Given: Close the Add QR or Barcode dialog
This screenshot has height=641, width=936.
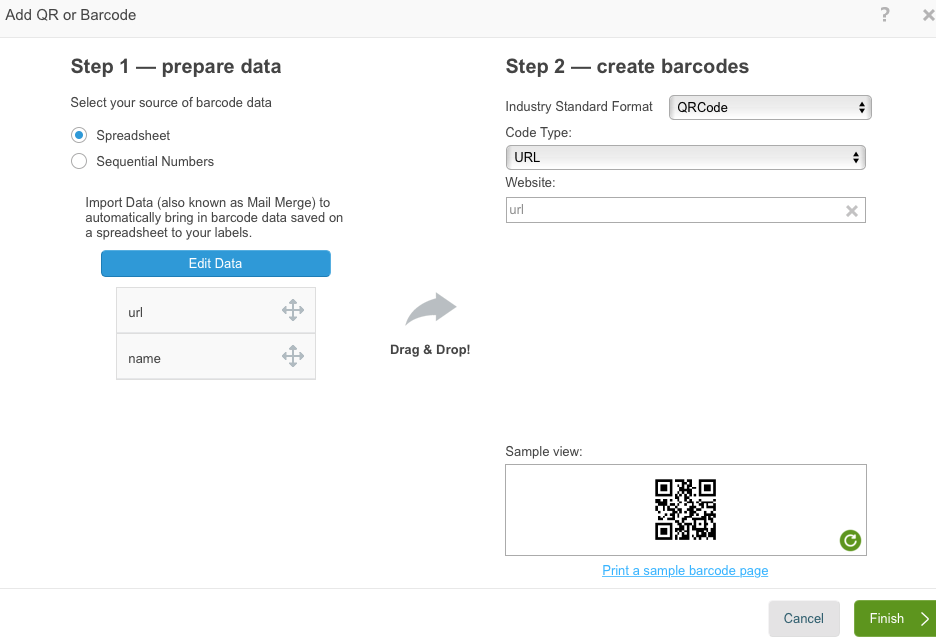Looking at the screenshot, I should coord(929,15).
